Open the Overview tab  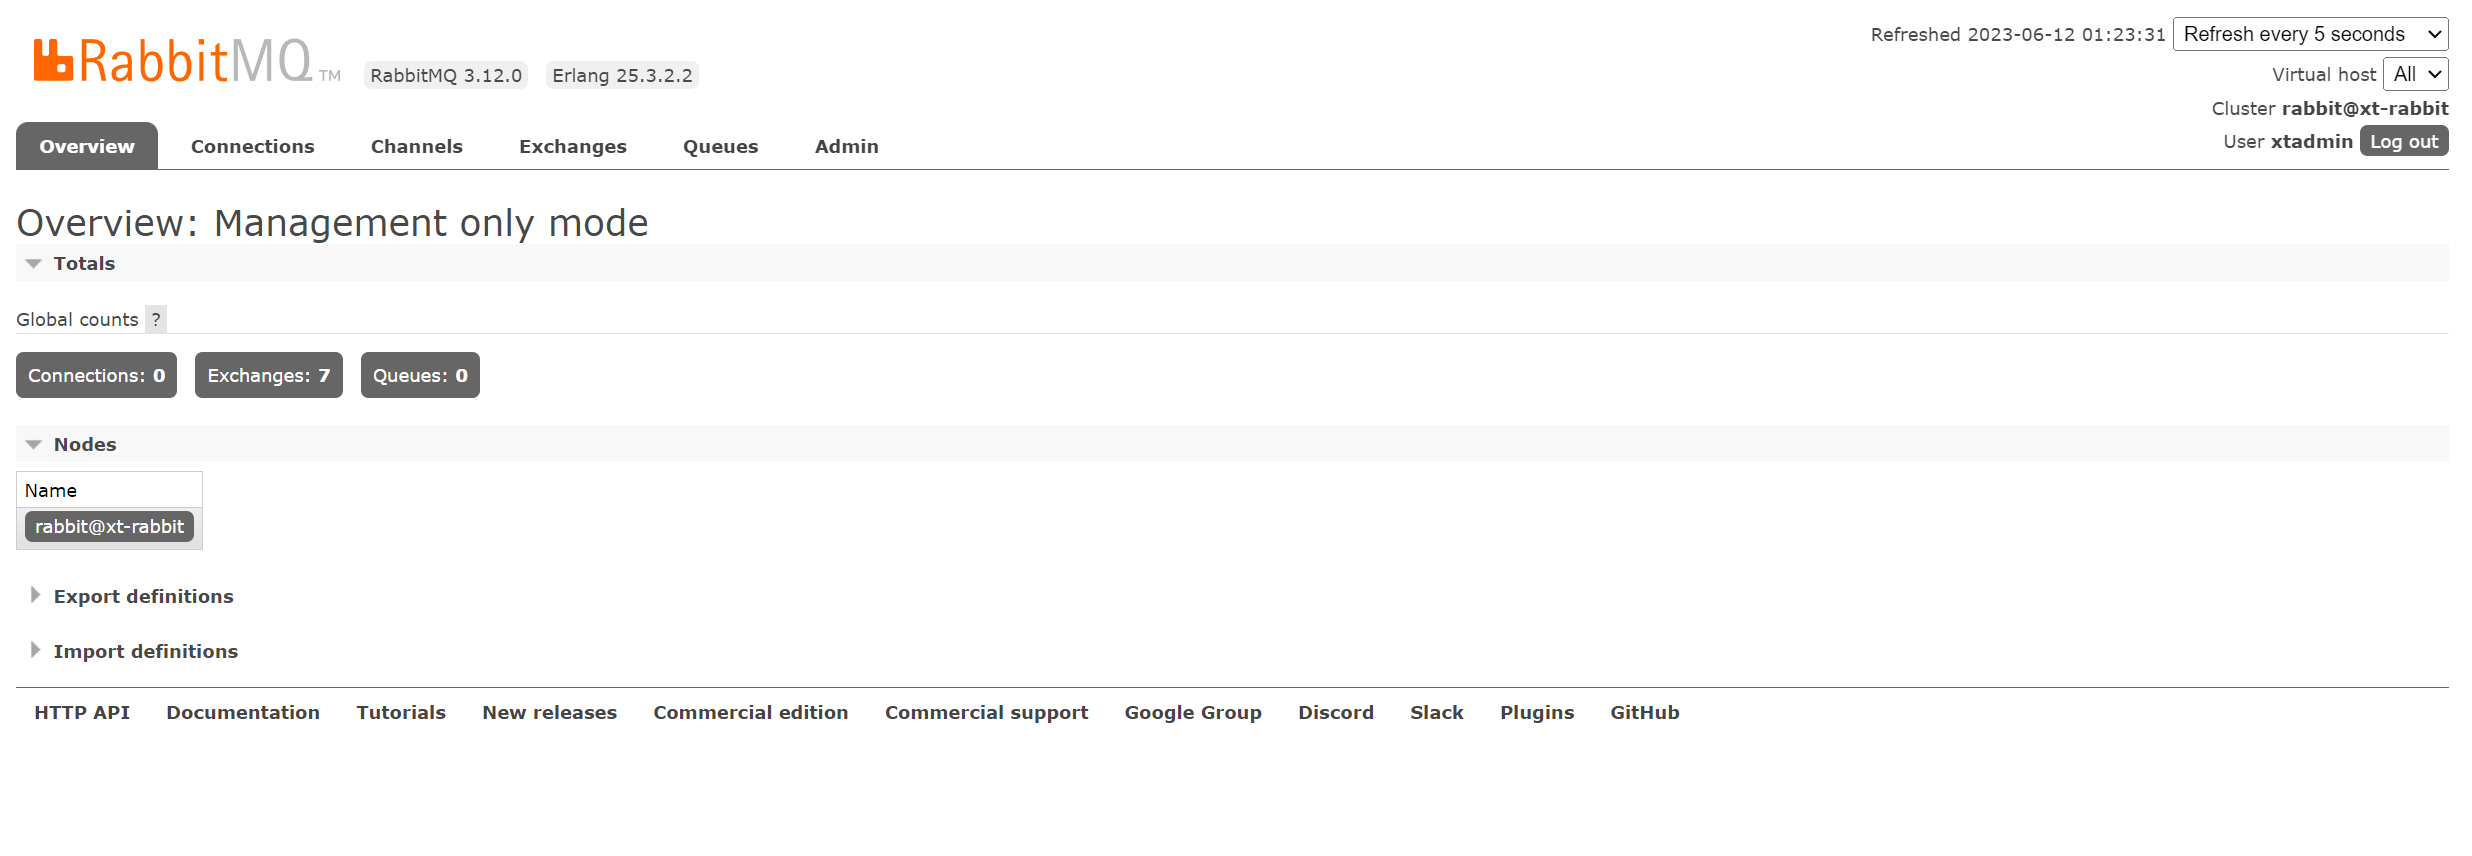[87, 146]
